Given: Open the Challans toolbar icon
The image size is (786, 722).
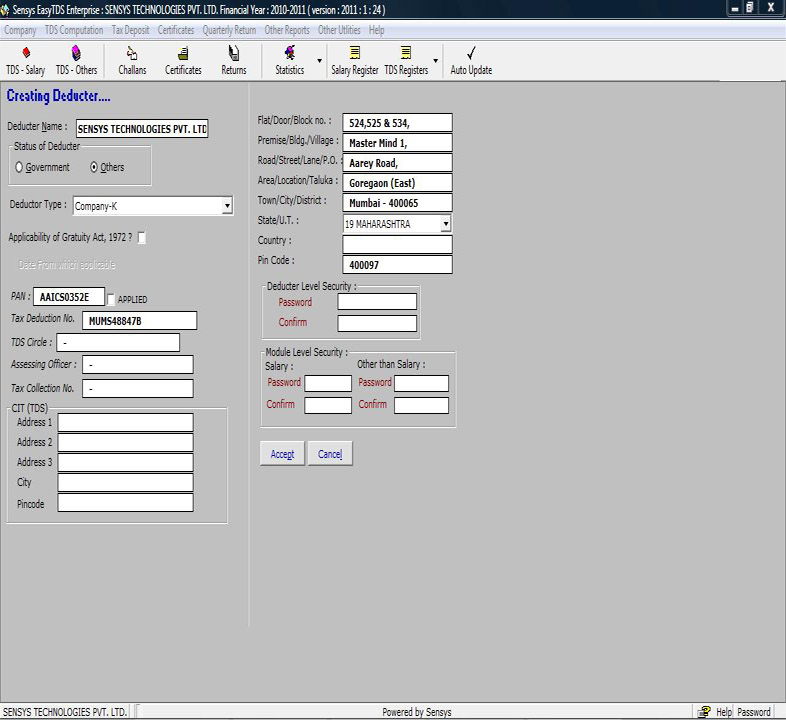Looking at the screenshot, I should [x=132, y=61].
